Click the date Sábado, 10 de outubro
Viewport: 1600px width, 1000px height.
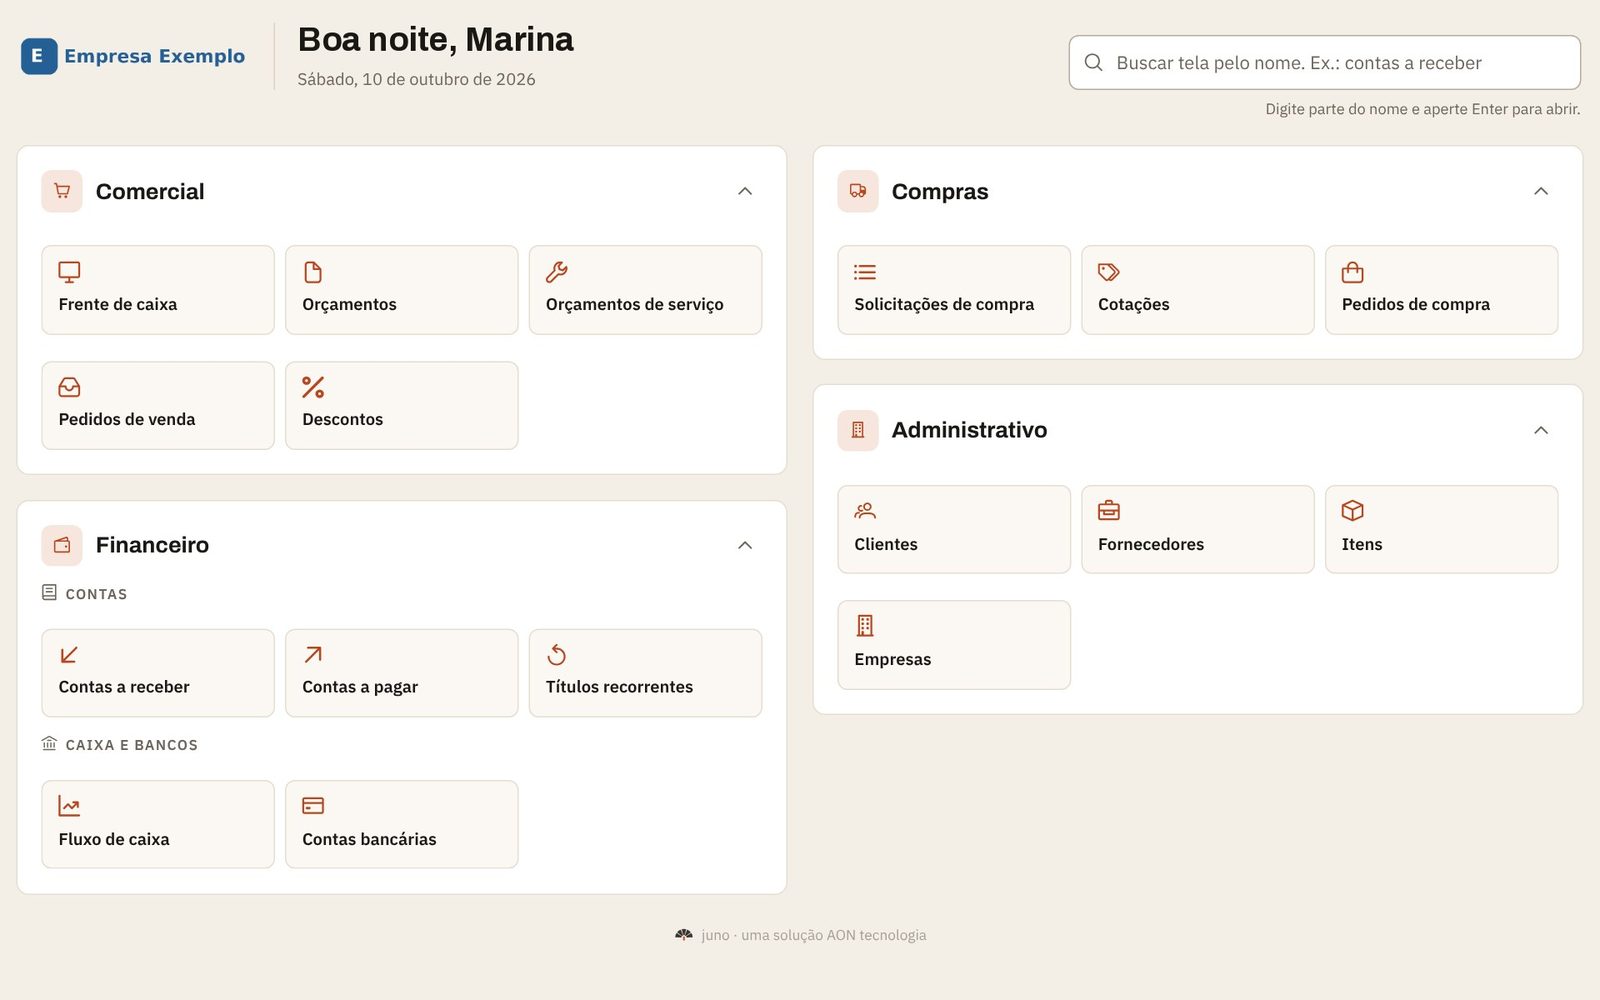point(416,79)
